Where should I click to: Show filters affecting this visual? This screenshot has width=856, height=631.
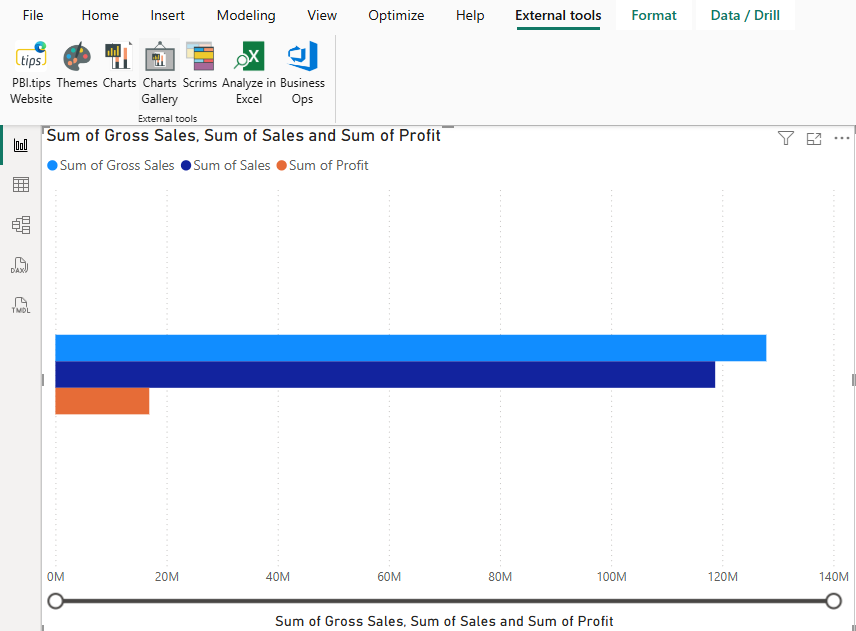(786, 139)
